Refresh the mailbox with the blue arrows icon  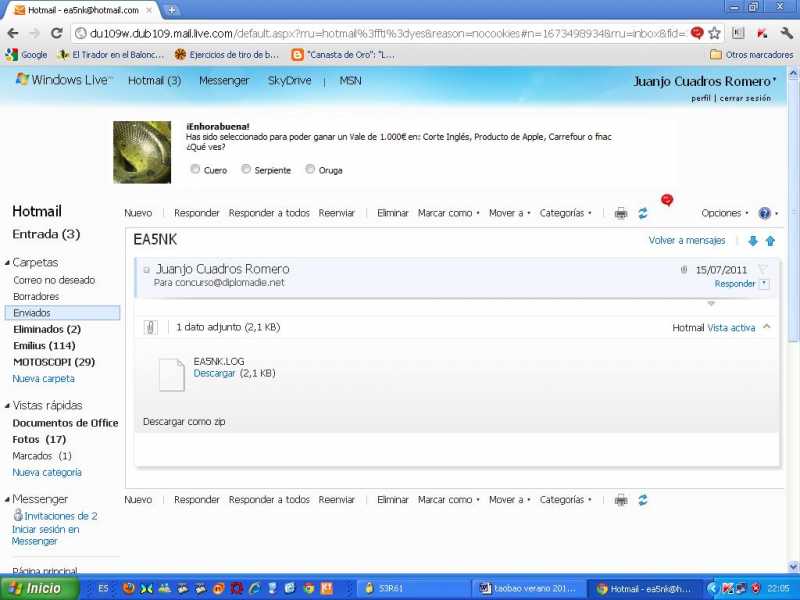(643, 213)
